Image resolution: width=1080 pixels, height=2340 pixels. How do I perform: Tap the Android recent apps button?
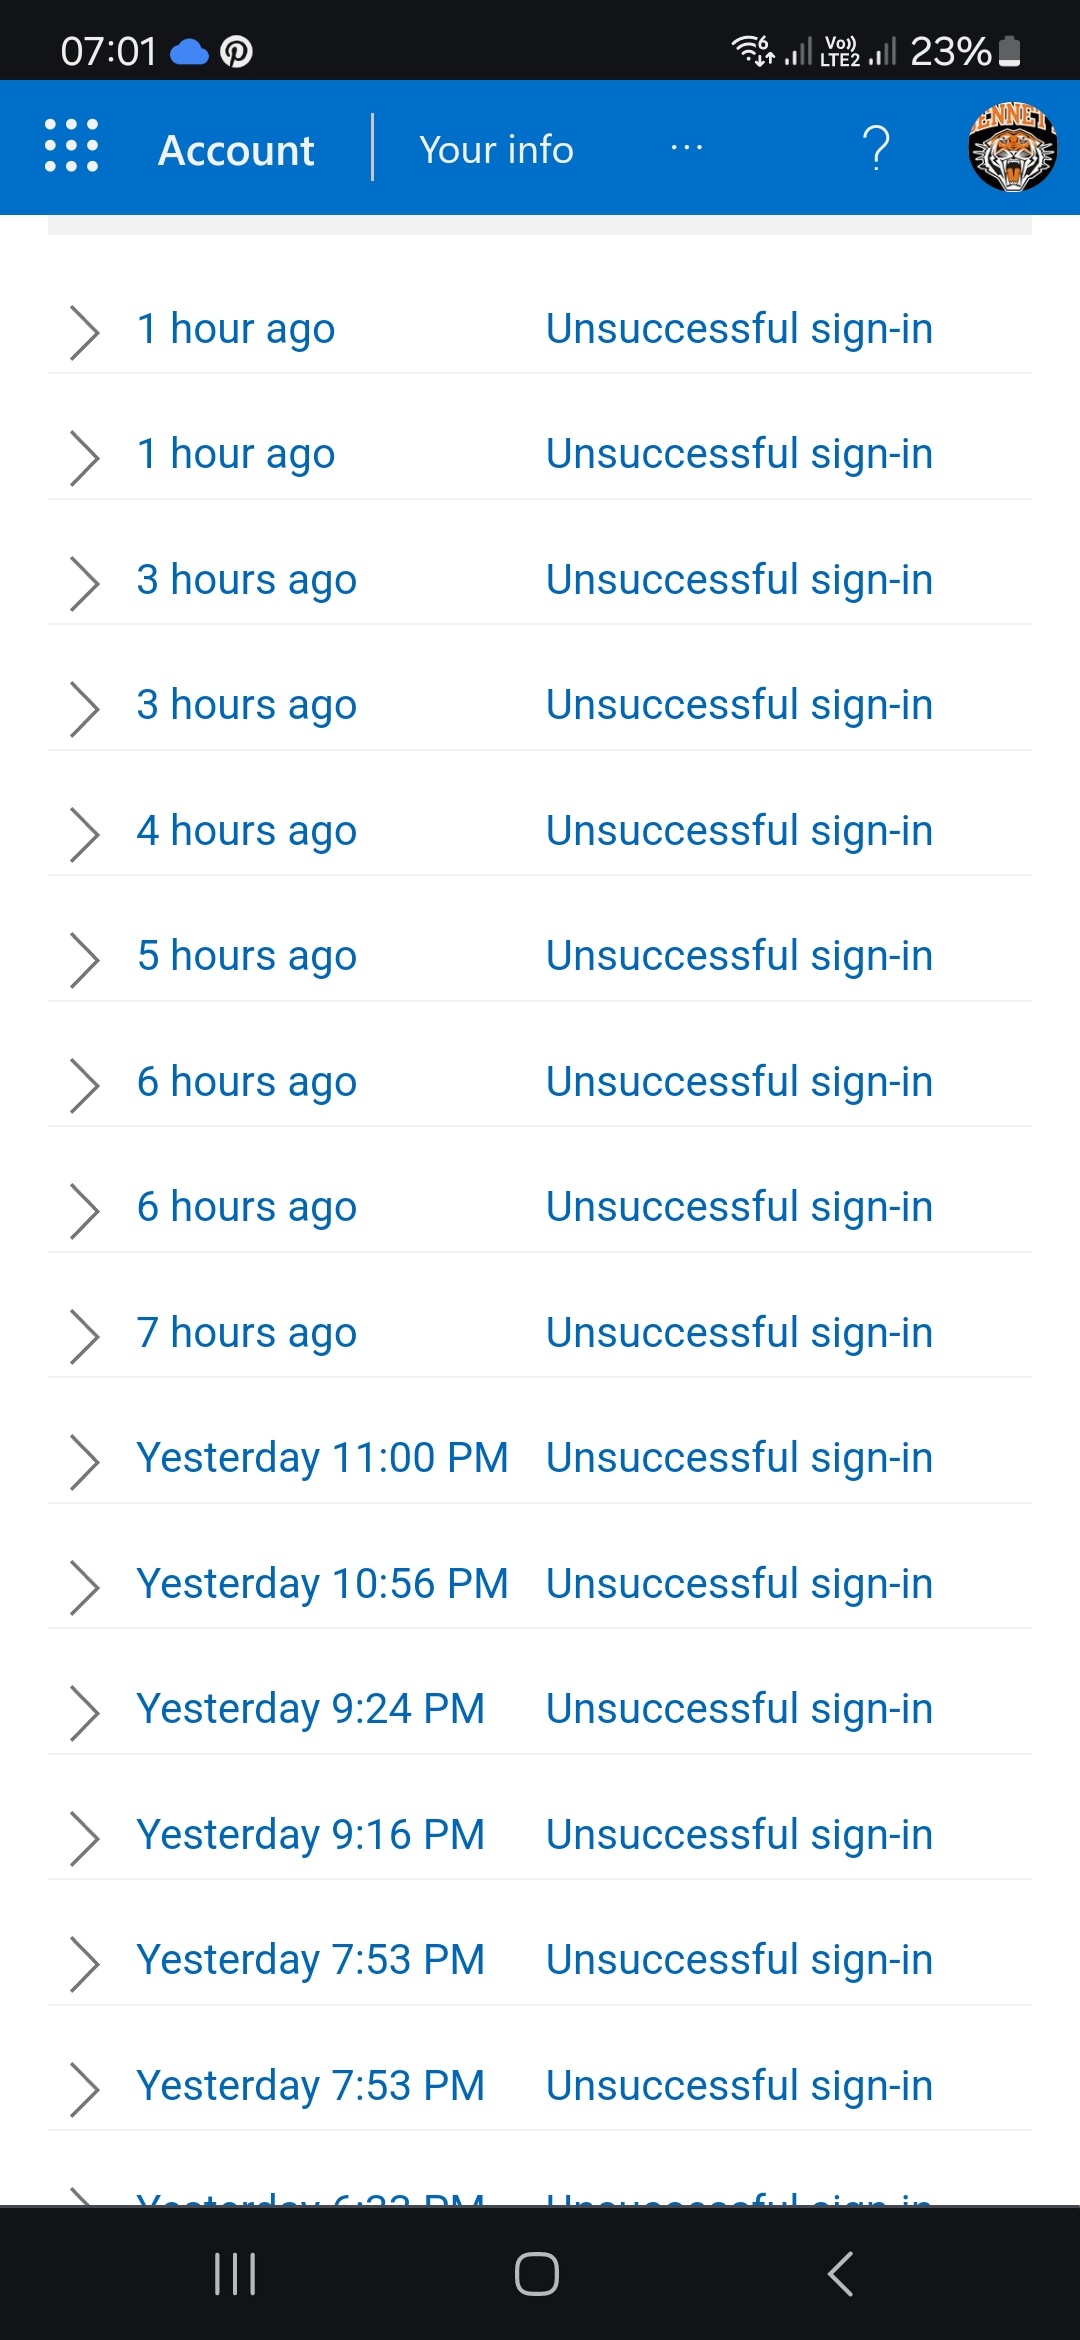pyautogui.click(x=235, y=2274)
